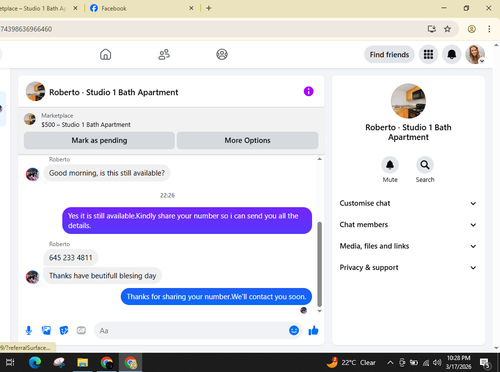Click purple conversation information icon
500x372 pixels.
(308, 91)
